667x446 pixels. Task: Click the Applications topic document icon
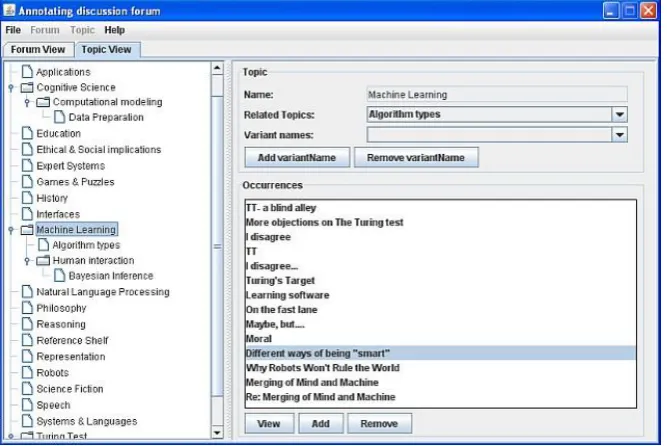coord(27,71)
